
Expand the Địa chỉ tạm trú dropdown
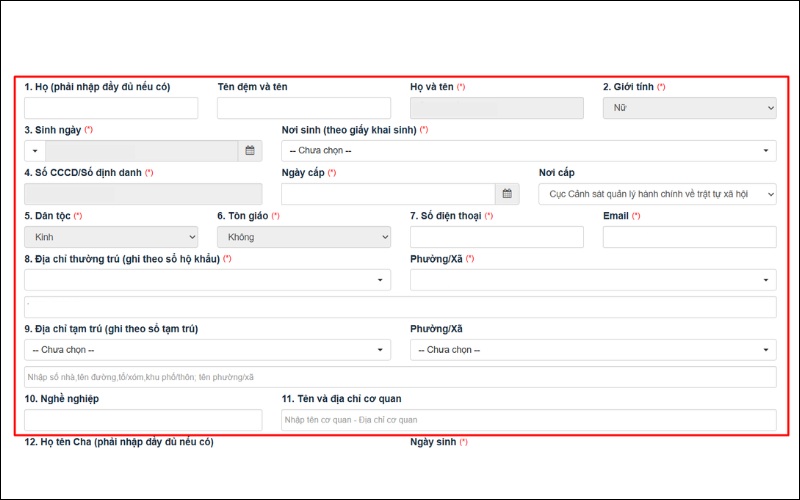pyautogui.click(x=207, y=350)
